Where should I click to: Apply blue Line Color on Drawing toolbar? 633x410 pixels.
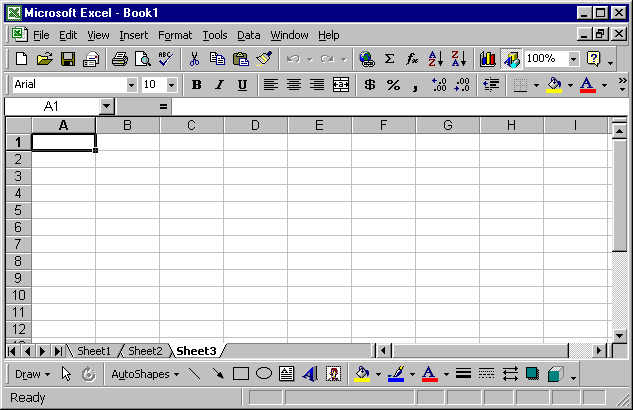click(396, 374)
